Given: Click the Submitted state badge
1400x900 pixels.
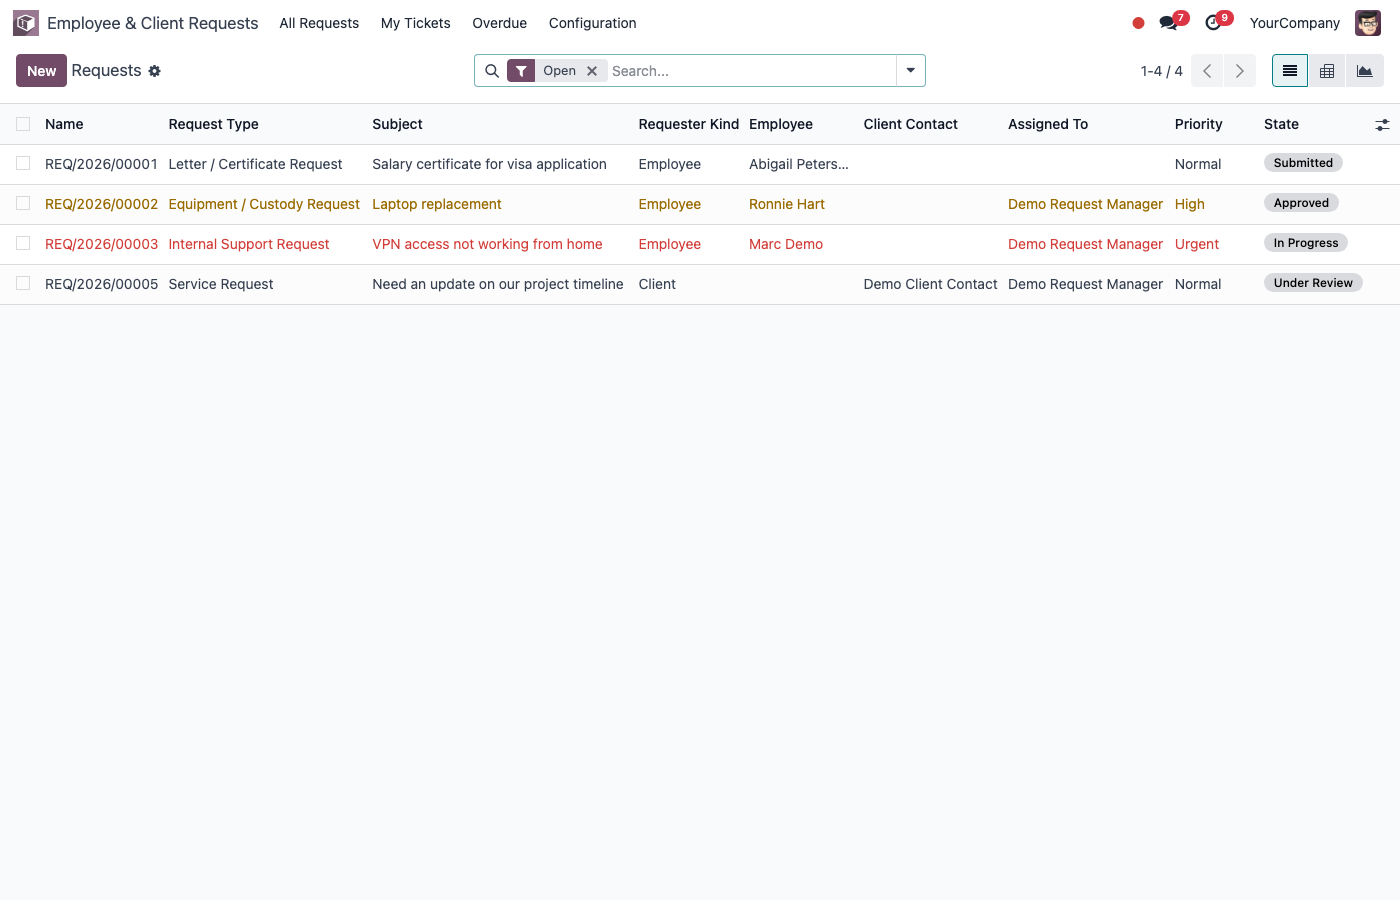Looking at the screenshot, I should pyautogui.click(x=1303, y=163).
